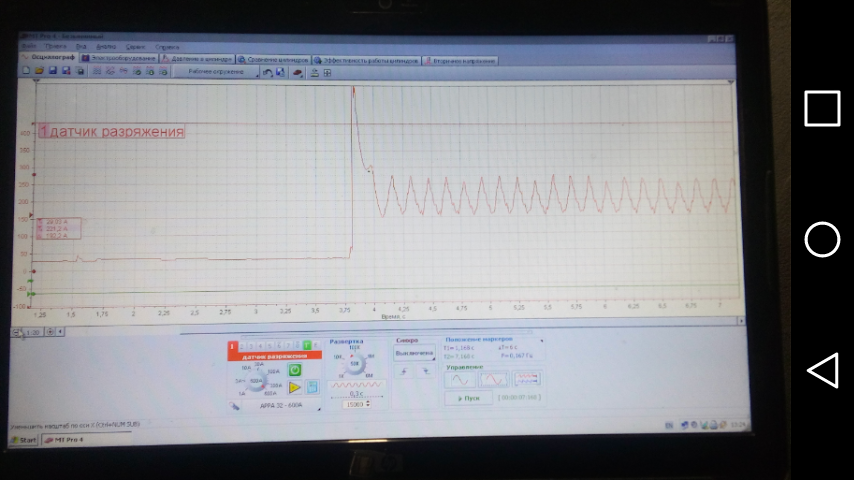Click the Развертка sweep rate knob
Screen dimensions: 854x480
[x=355, y=364]
